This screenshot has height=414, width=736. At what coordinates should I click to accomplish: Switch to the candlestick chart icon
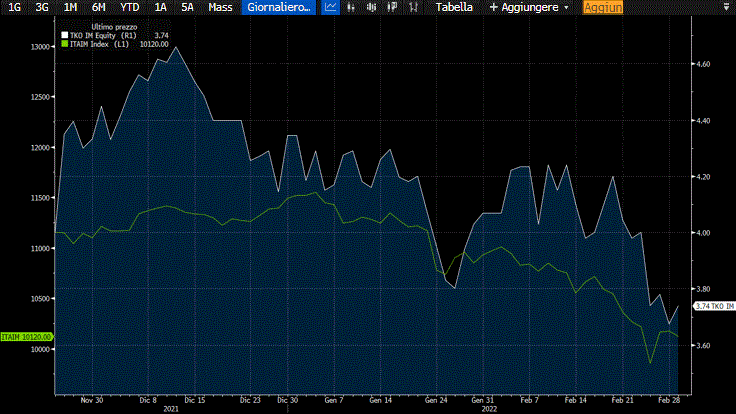coord(373,7)
